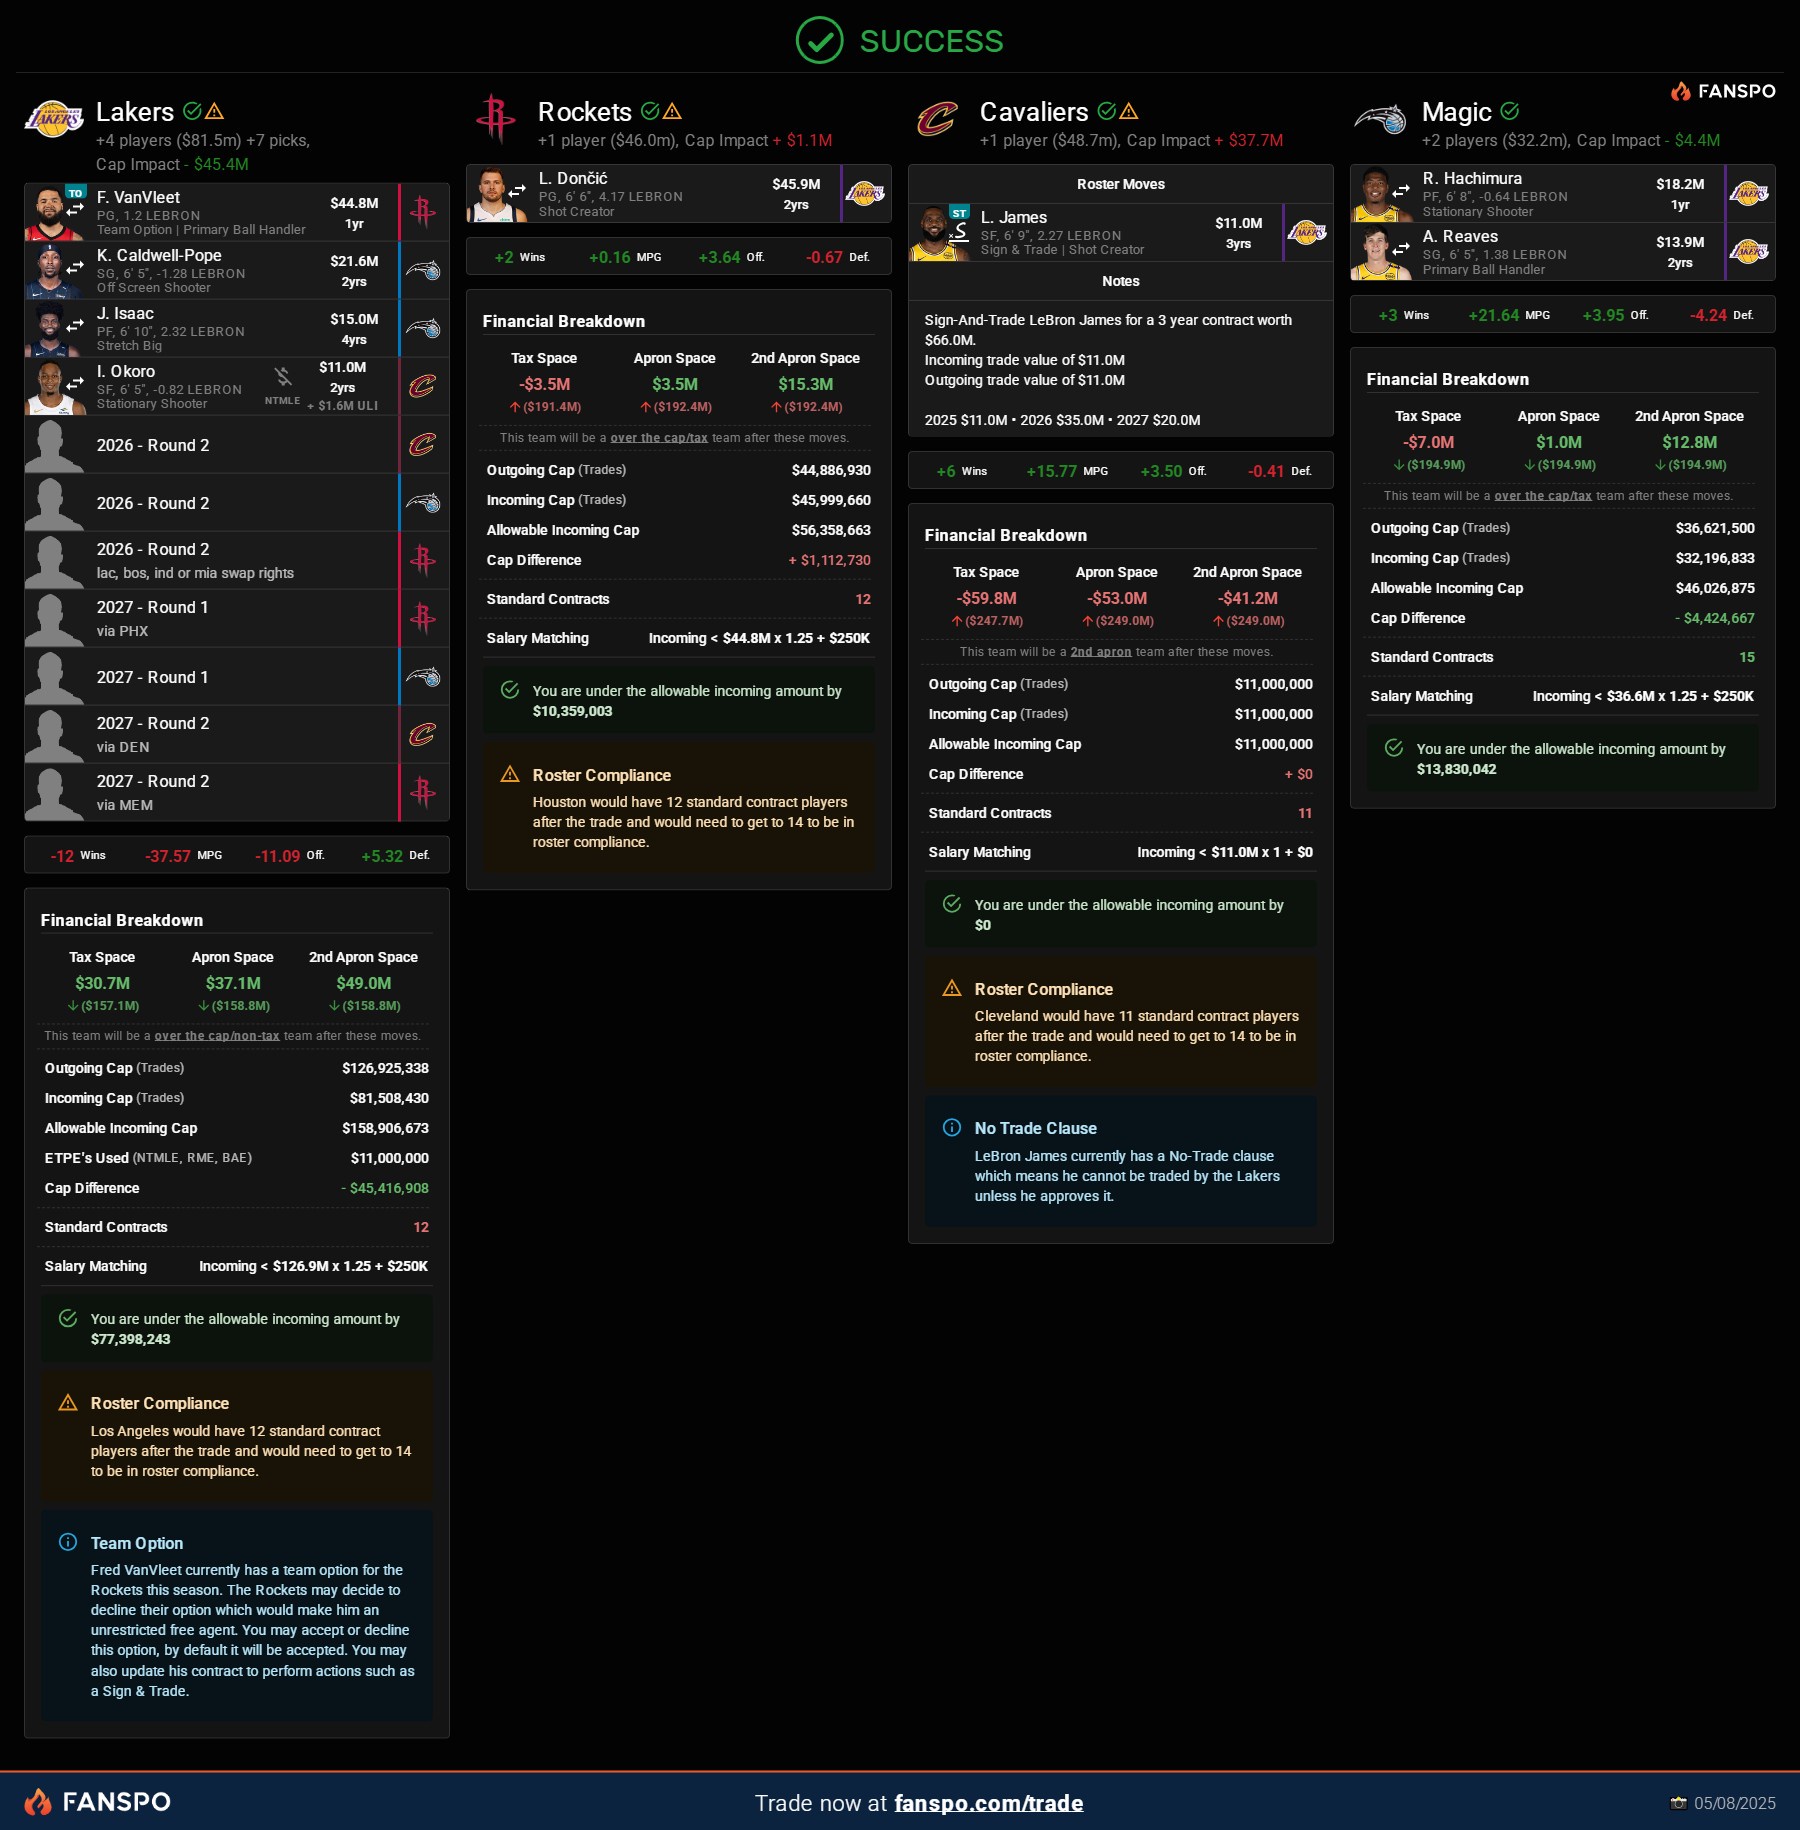Click the Cavaliers '2nd apron' link
The width and height of the screenshot is (1800, 1830).
tap(1101, 652)
